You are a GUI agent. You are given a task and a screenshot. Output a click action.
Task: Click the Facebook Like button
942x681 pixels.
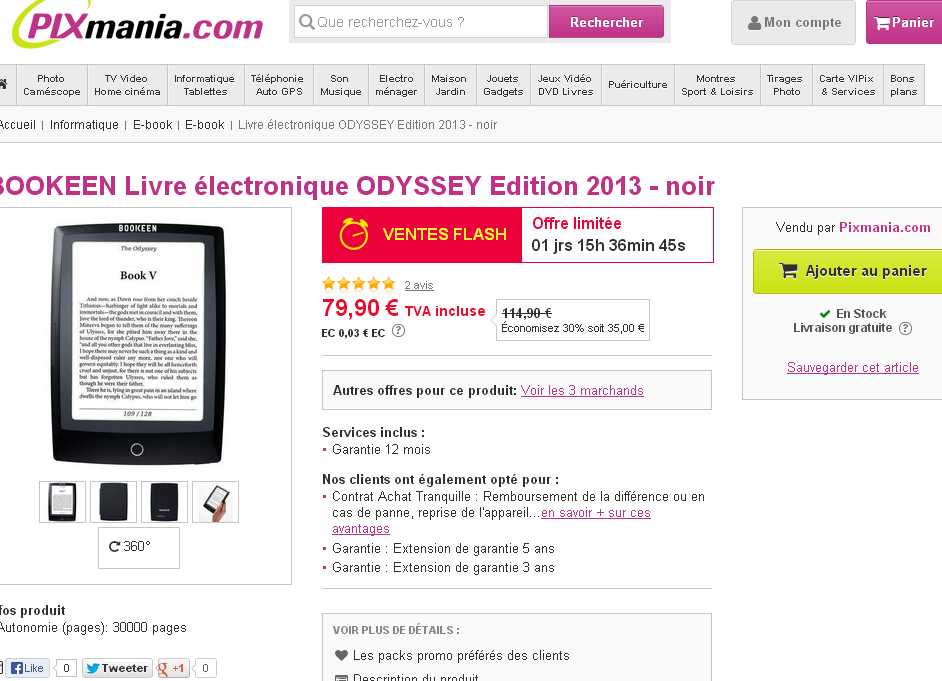tap(28, 668)
